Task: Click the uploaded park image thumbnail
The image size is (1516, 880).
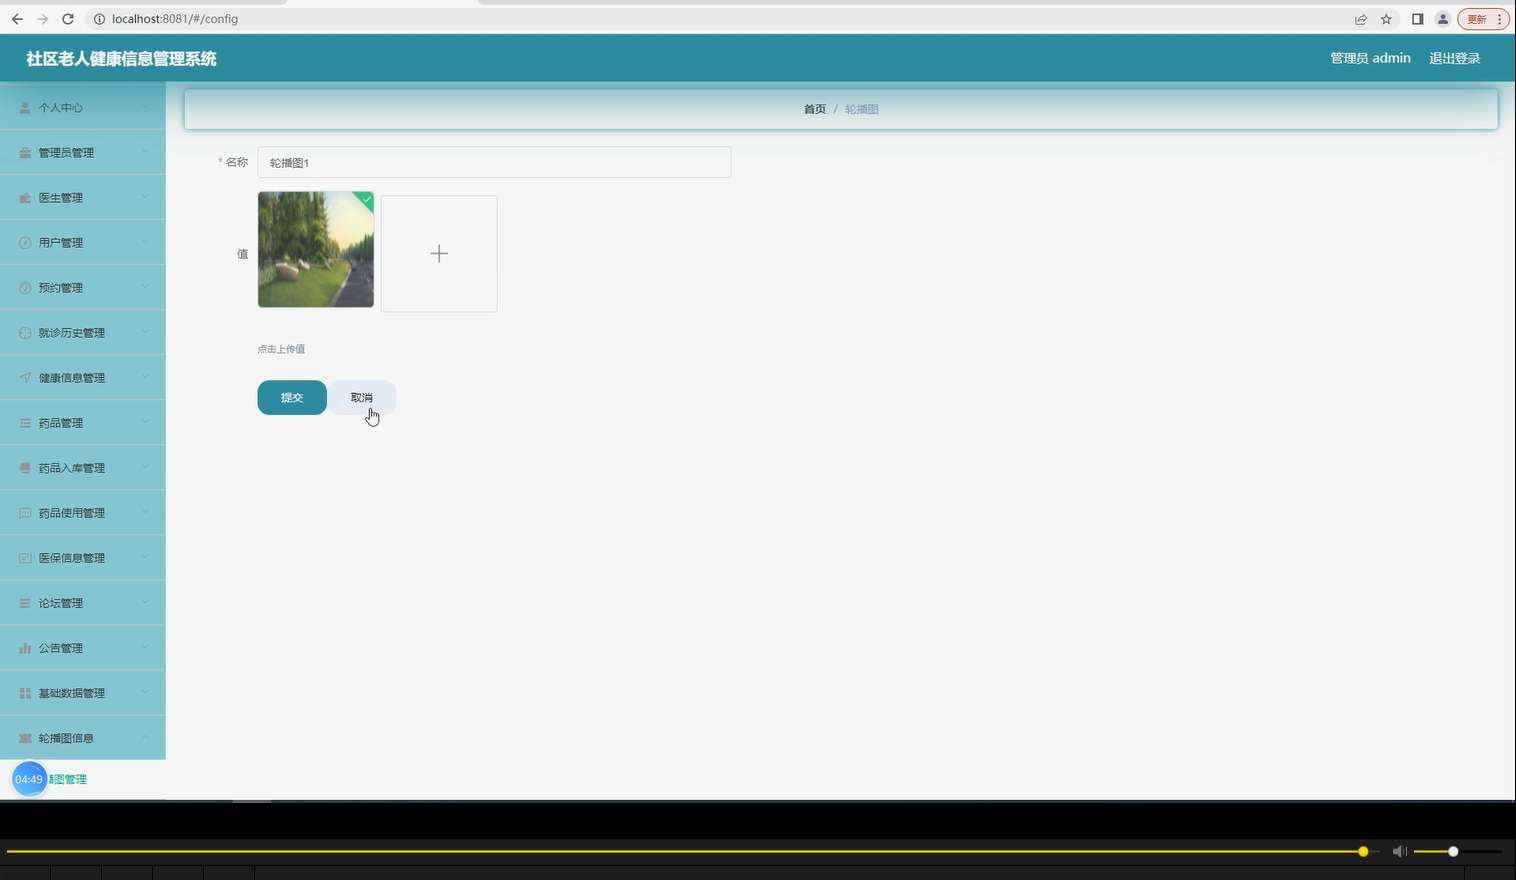Action: coord(316,249)
